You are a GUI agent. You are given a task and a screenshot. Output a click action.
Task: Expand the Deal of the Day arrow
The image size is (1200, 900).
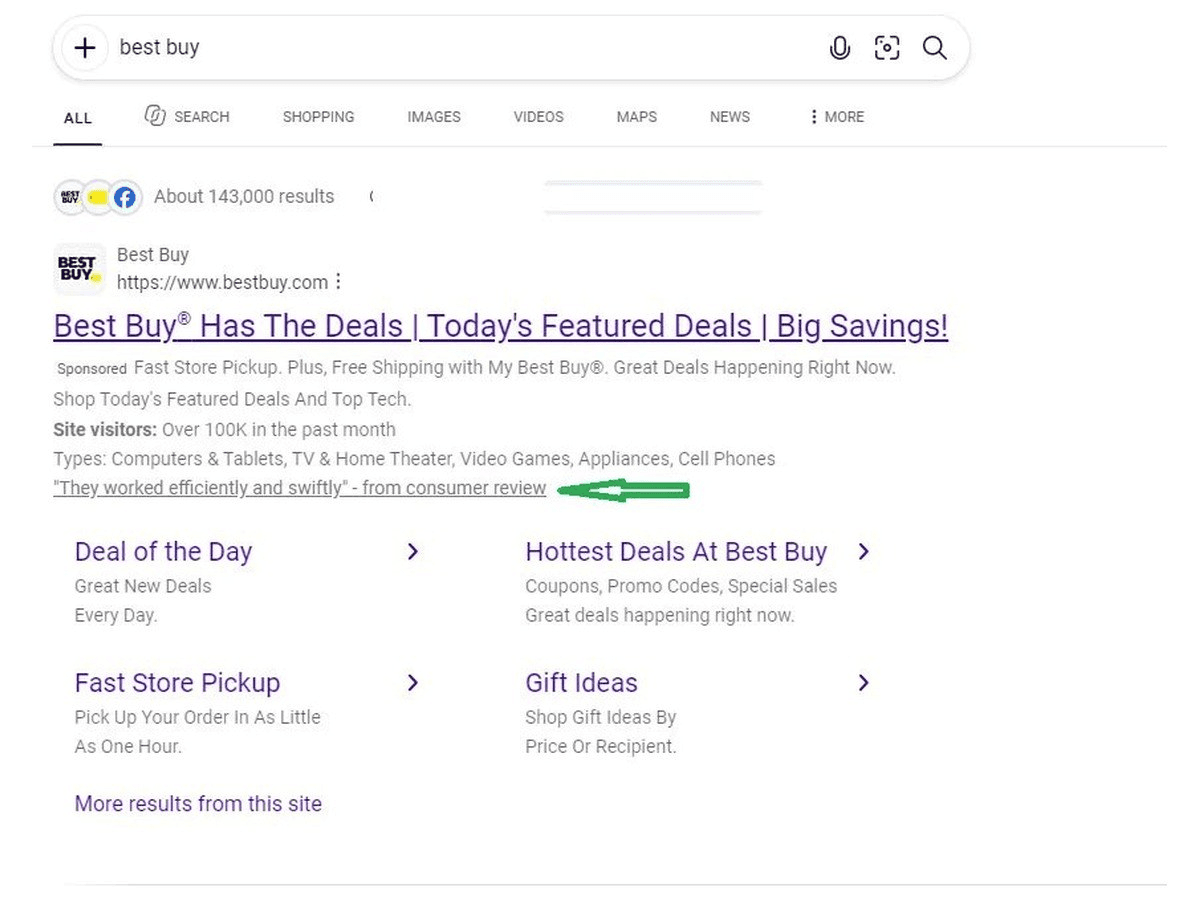[412, 552]
